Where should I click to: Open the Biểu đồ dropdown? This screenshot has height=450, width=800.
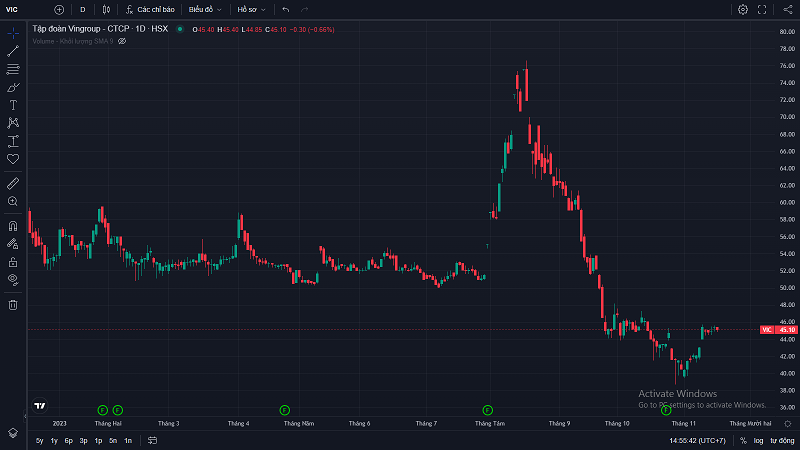pos(205,9)
